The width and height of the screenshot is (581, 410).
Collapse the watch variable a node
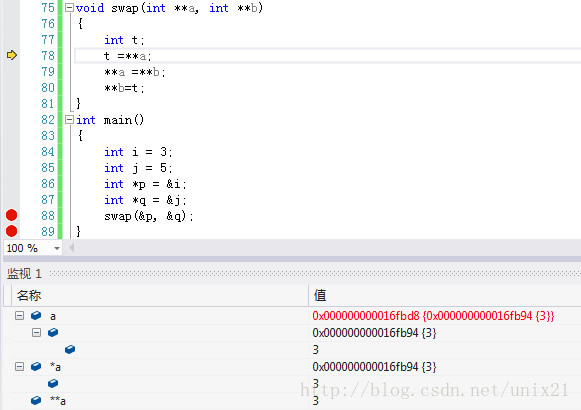click(x=19, y=316)
